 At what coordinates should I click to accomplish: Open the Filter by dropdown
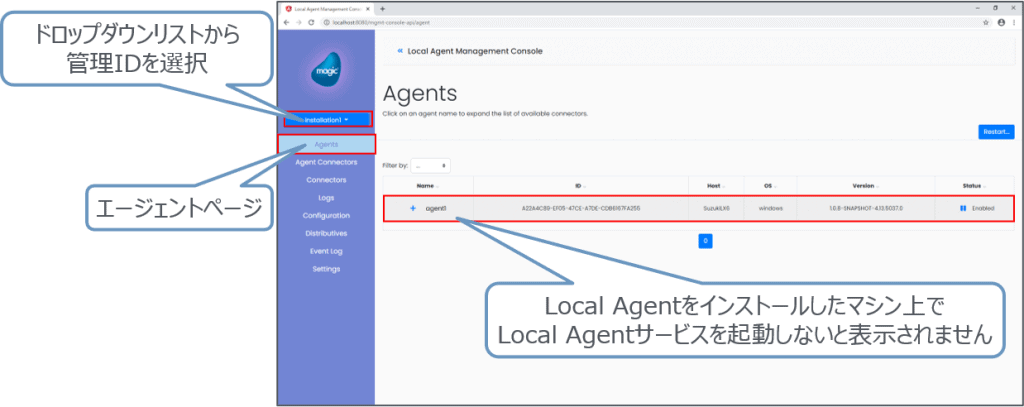tap(431, 165)
